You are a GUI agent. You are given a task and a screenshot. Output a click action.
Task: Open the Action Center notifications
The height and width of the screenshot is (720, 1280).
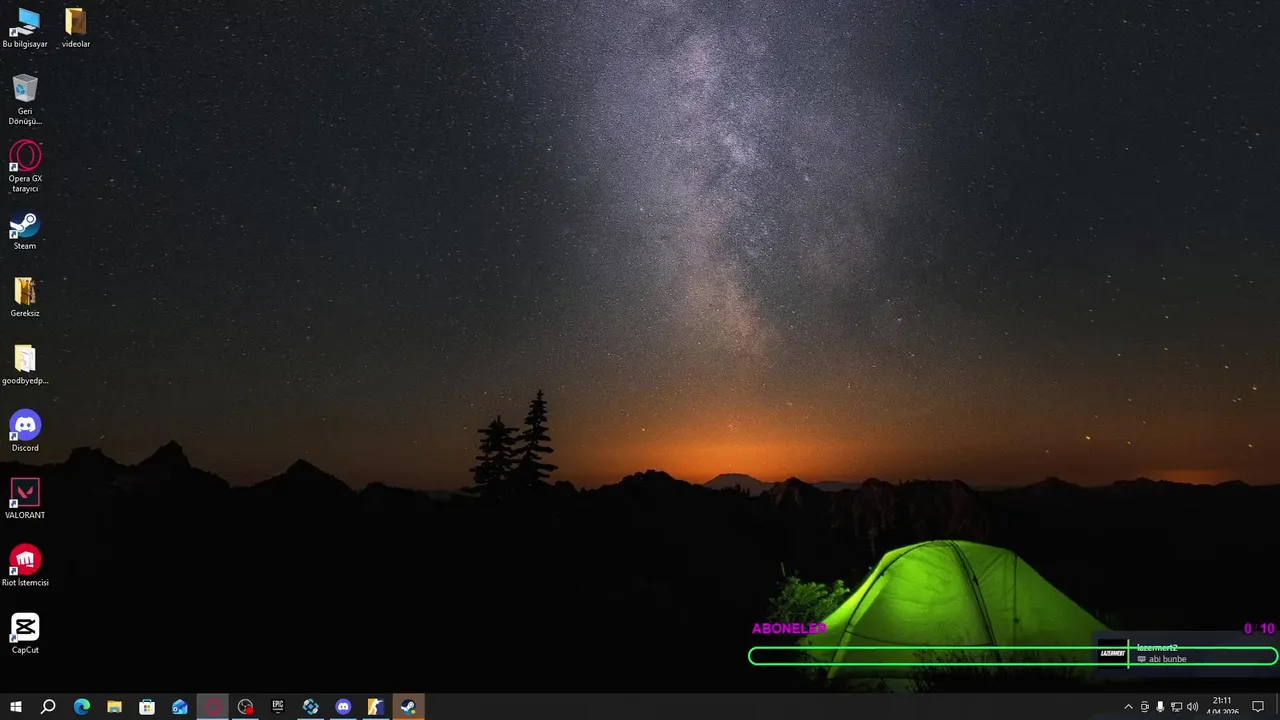[x=1258, y=707]
